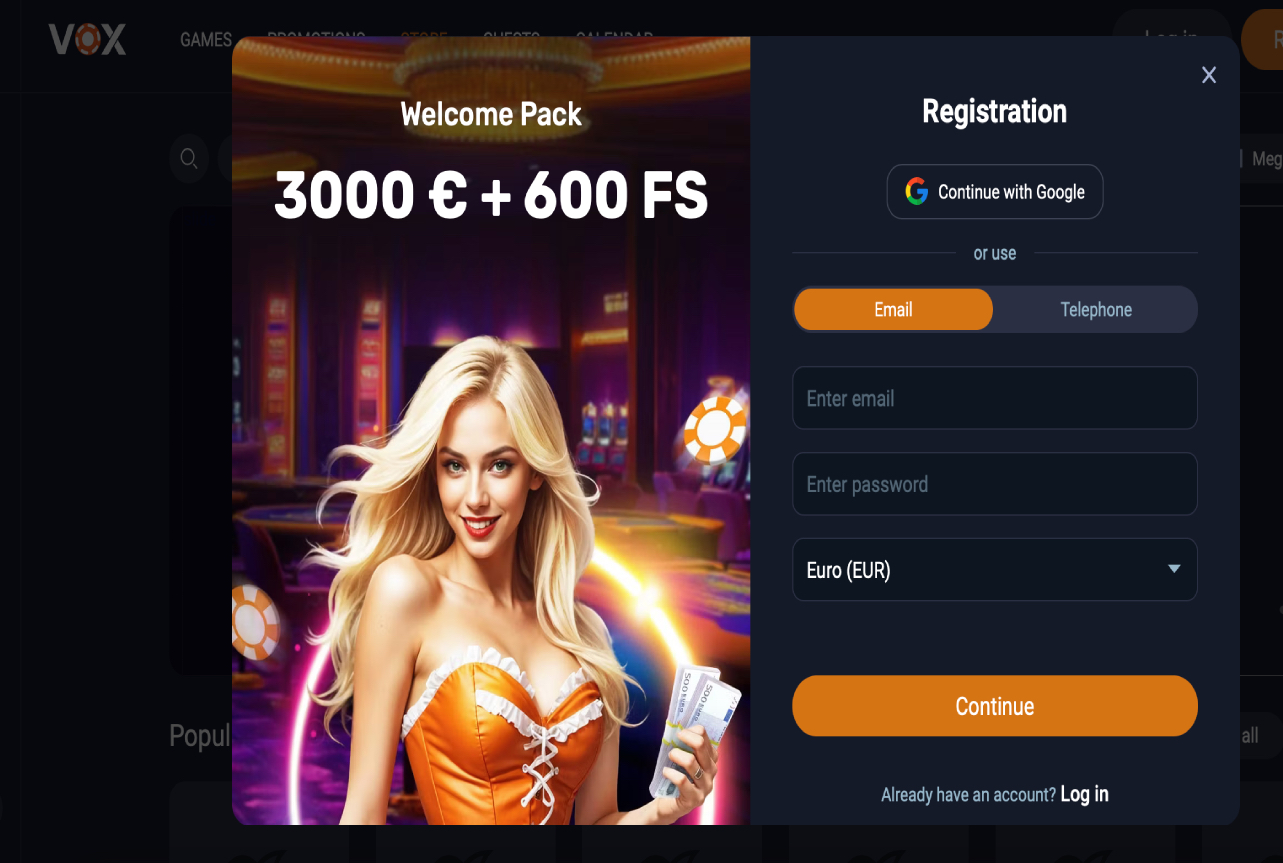Click the Welcome Pack banner image
The image size is (1283, 863).
tap(491, 431)
